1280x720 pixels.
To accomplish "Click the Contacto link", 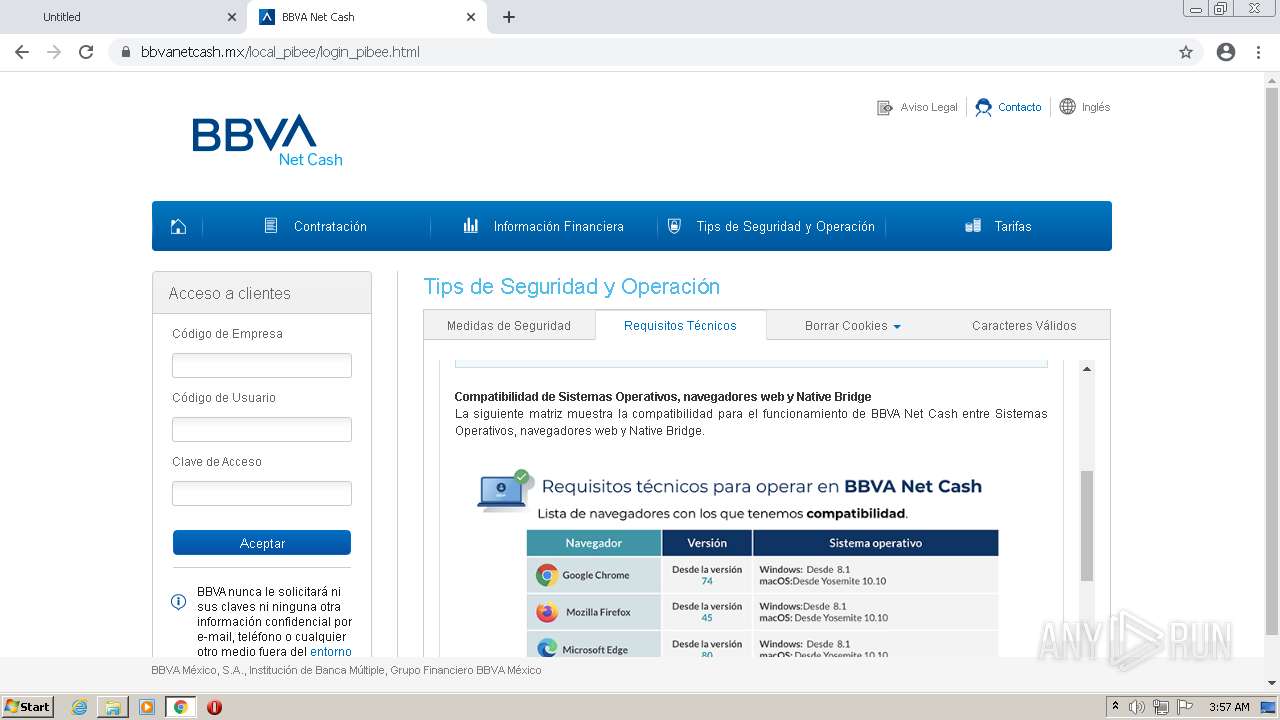I will coord(1020,107).
